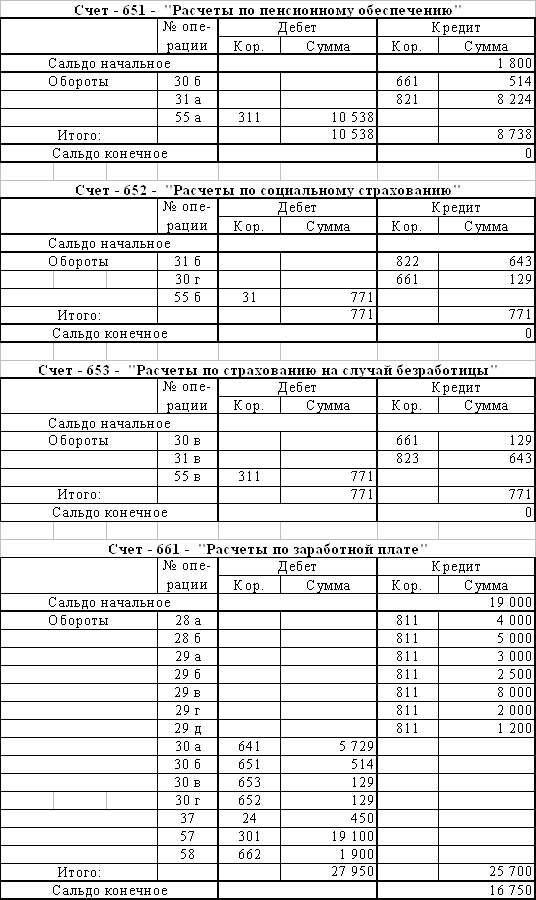536x900 pixels.
Task: Click the 27 950 debit total cell
Action: (328, 872)
